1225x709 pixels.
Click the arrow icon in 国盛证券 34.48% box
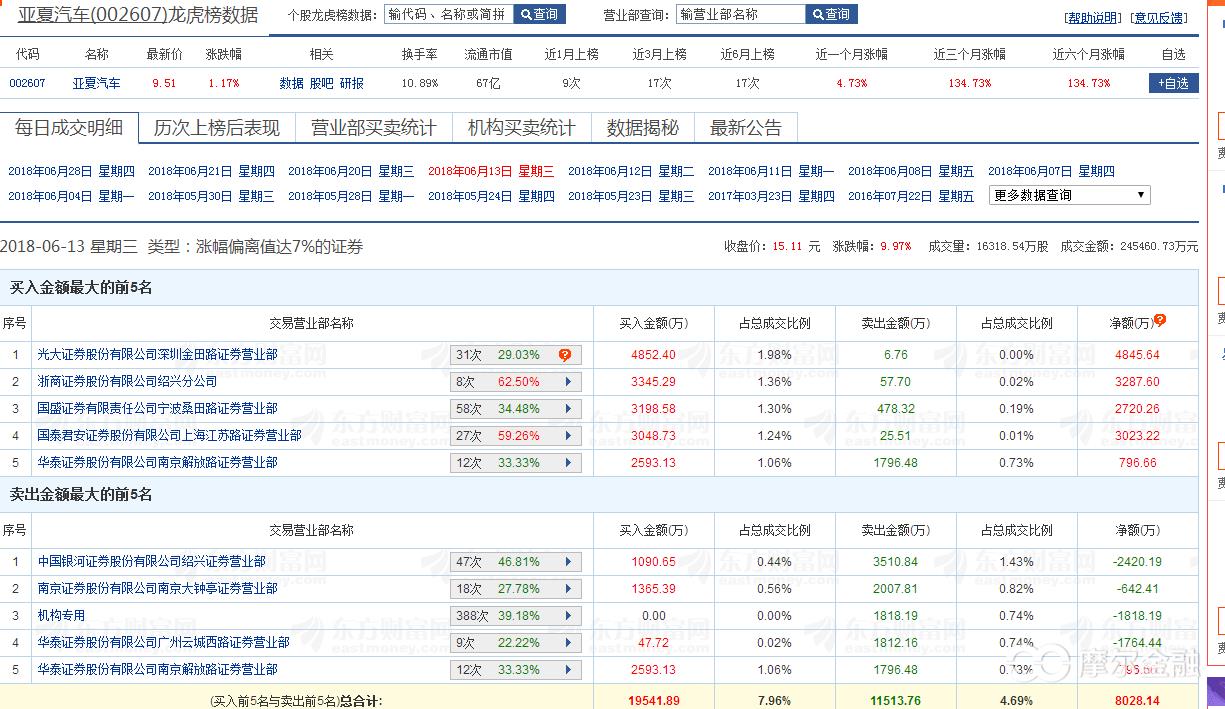[568, 409]
